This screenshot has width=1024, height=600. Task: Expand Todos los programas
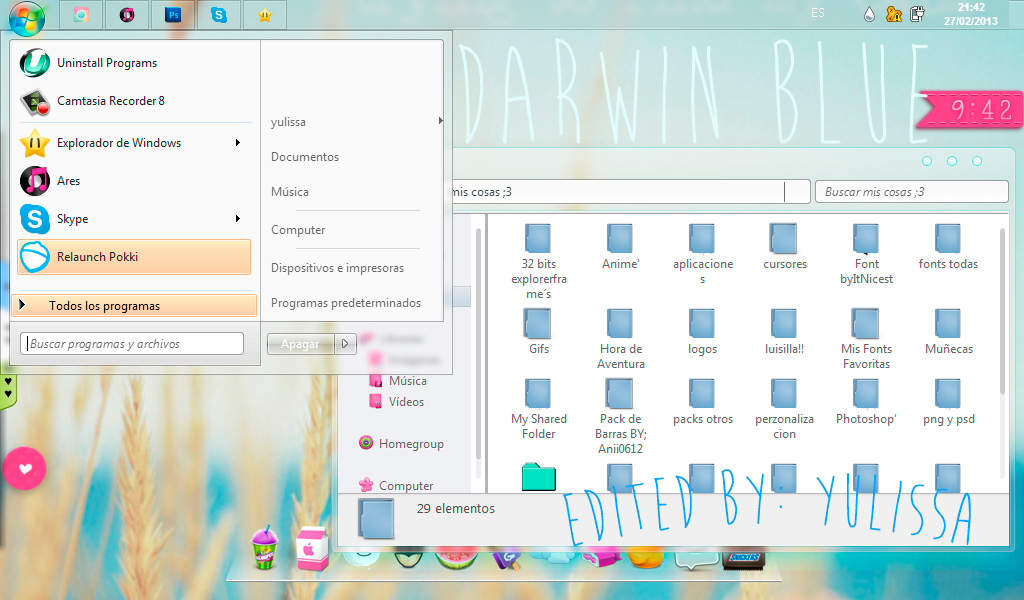(135, 306)
